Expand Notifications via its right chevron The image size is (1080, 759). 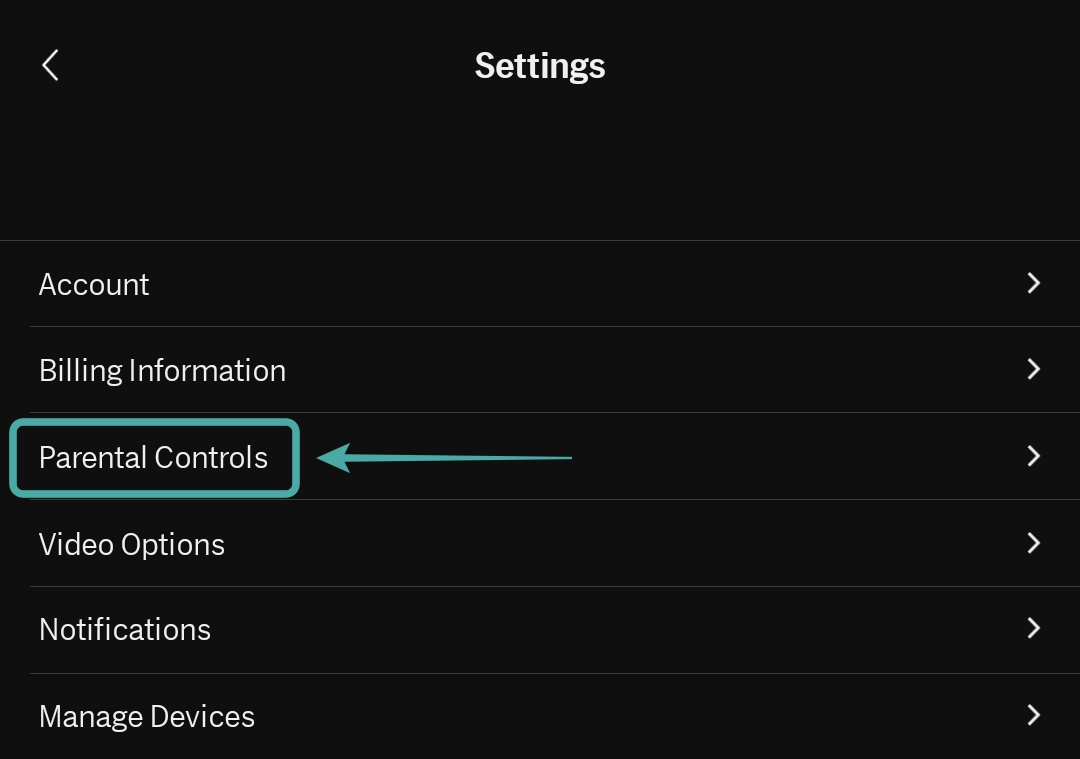pos(1034,629)
